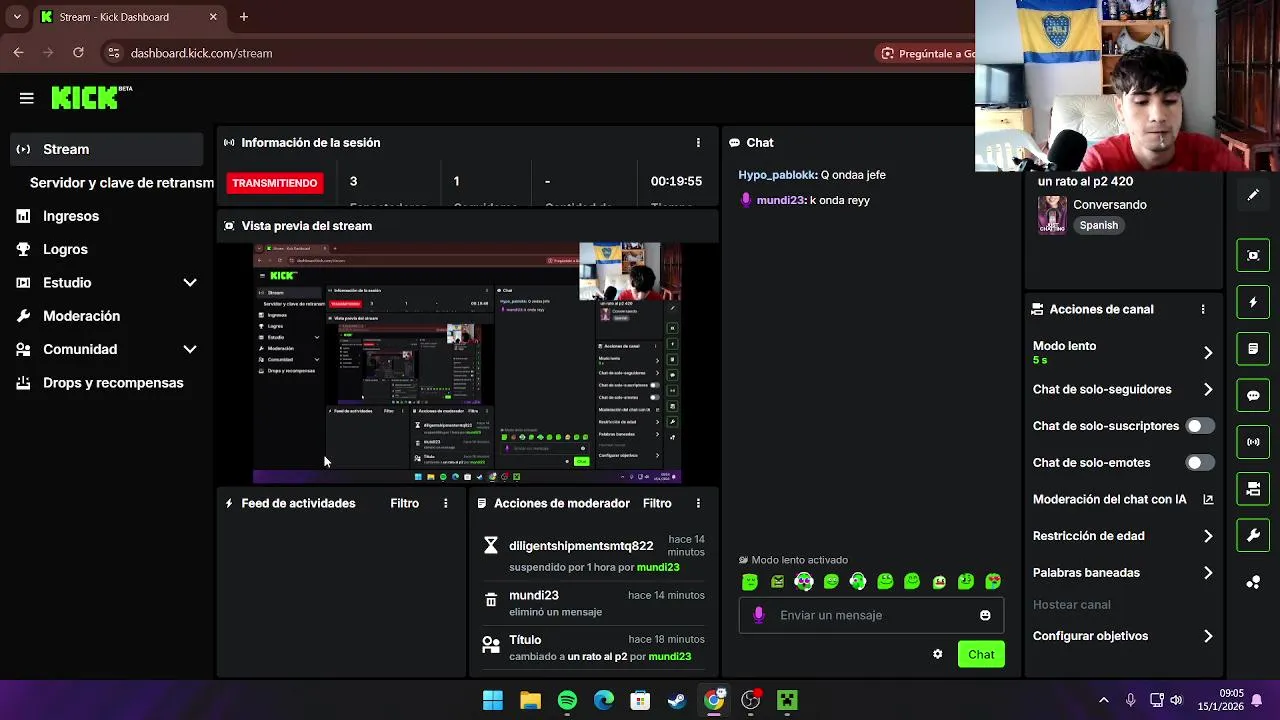The height and width of the screenshot is (720, 1280).
Task: Reload the browser page
Action: coord(78,53)
